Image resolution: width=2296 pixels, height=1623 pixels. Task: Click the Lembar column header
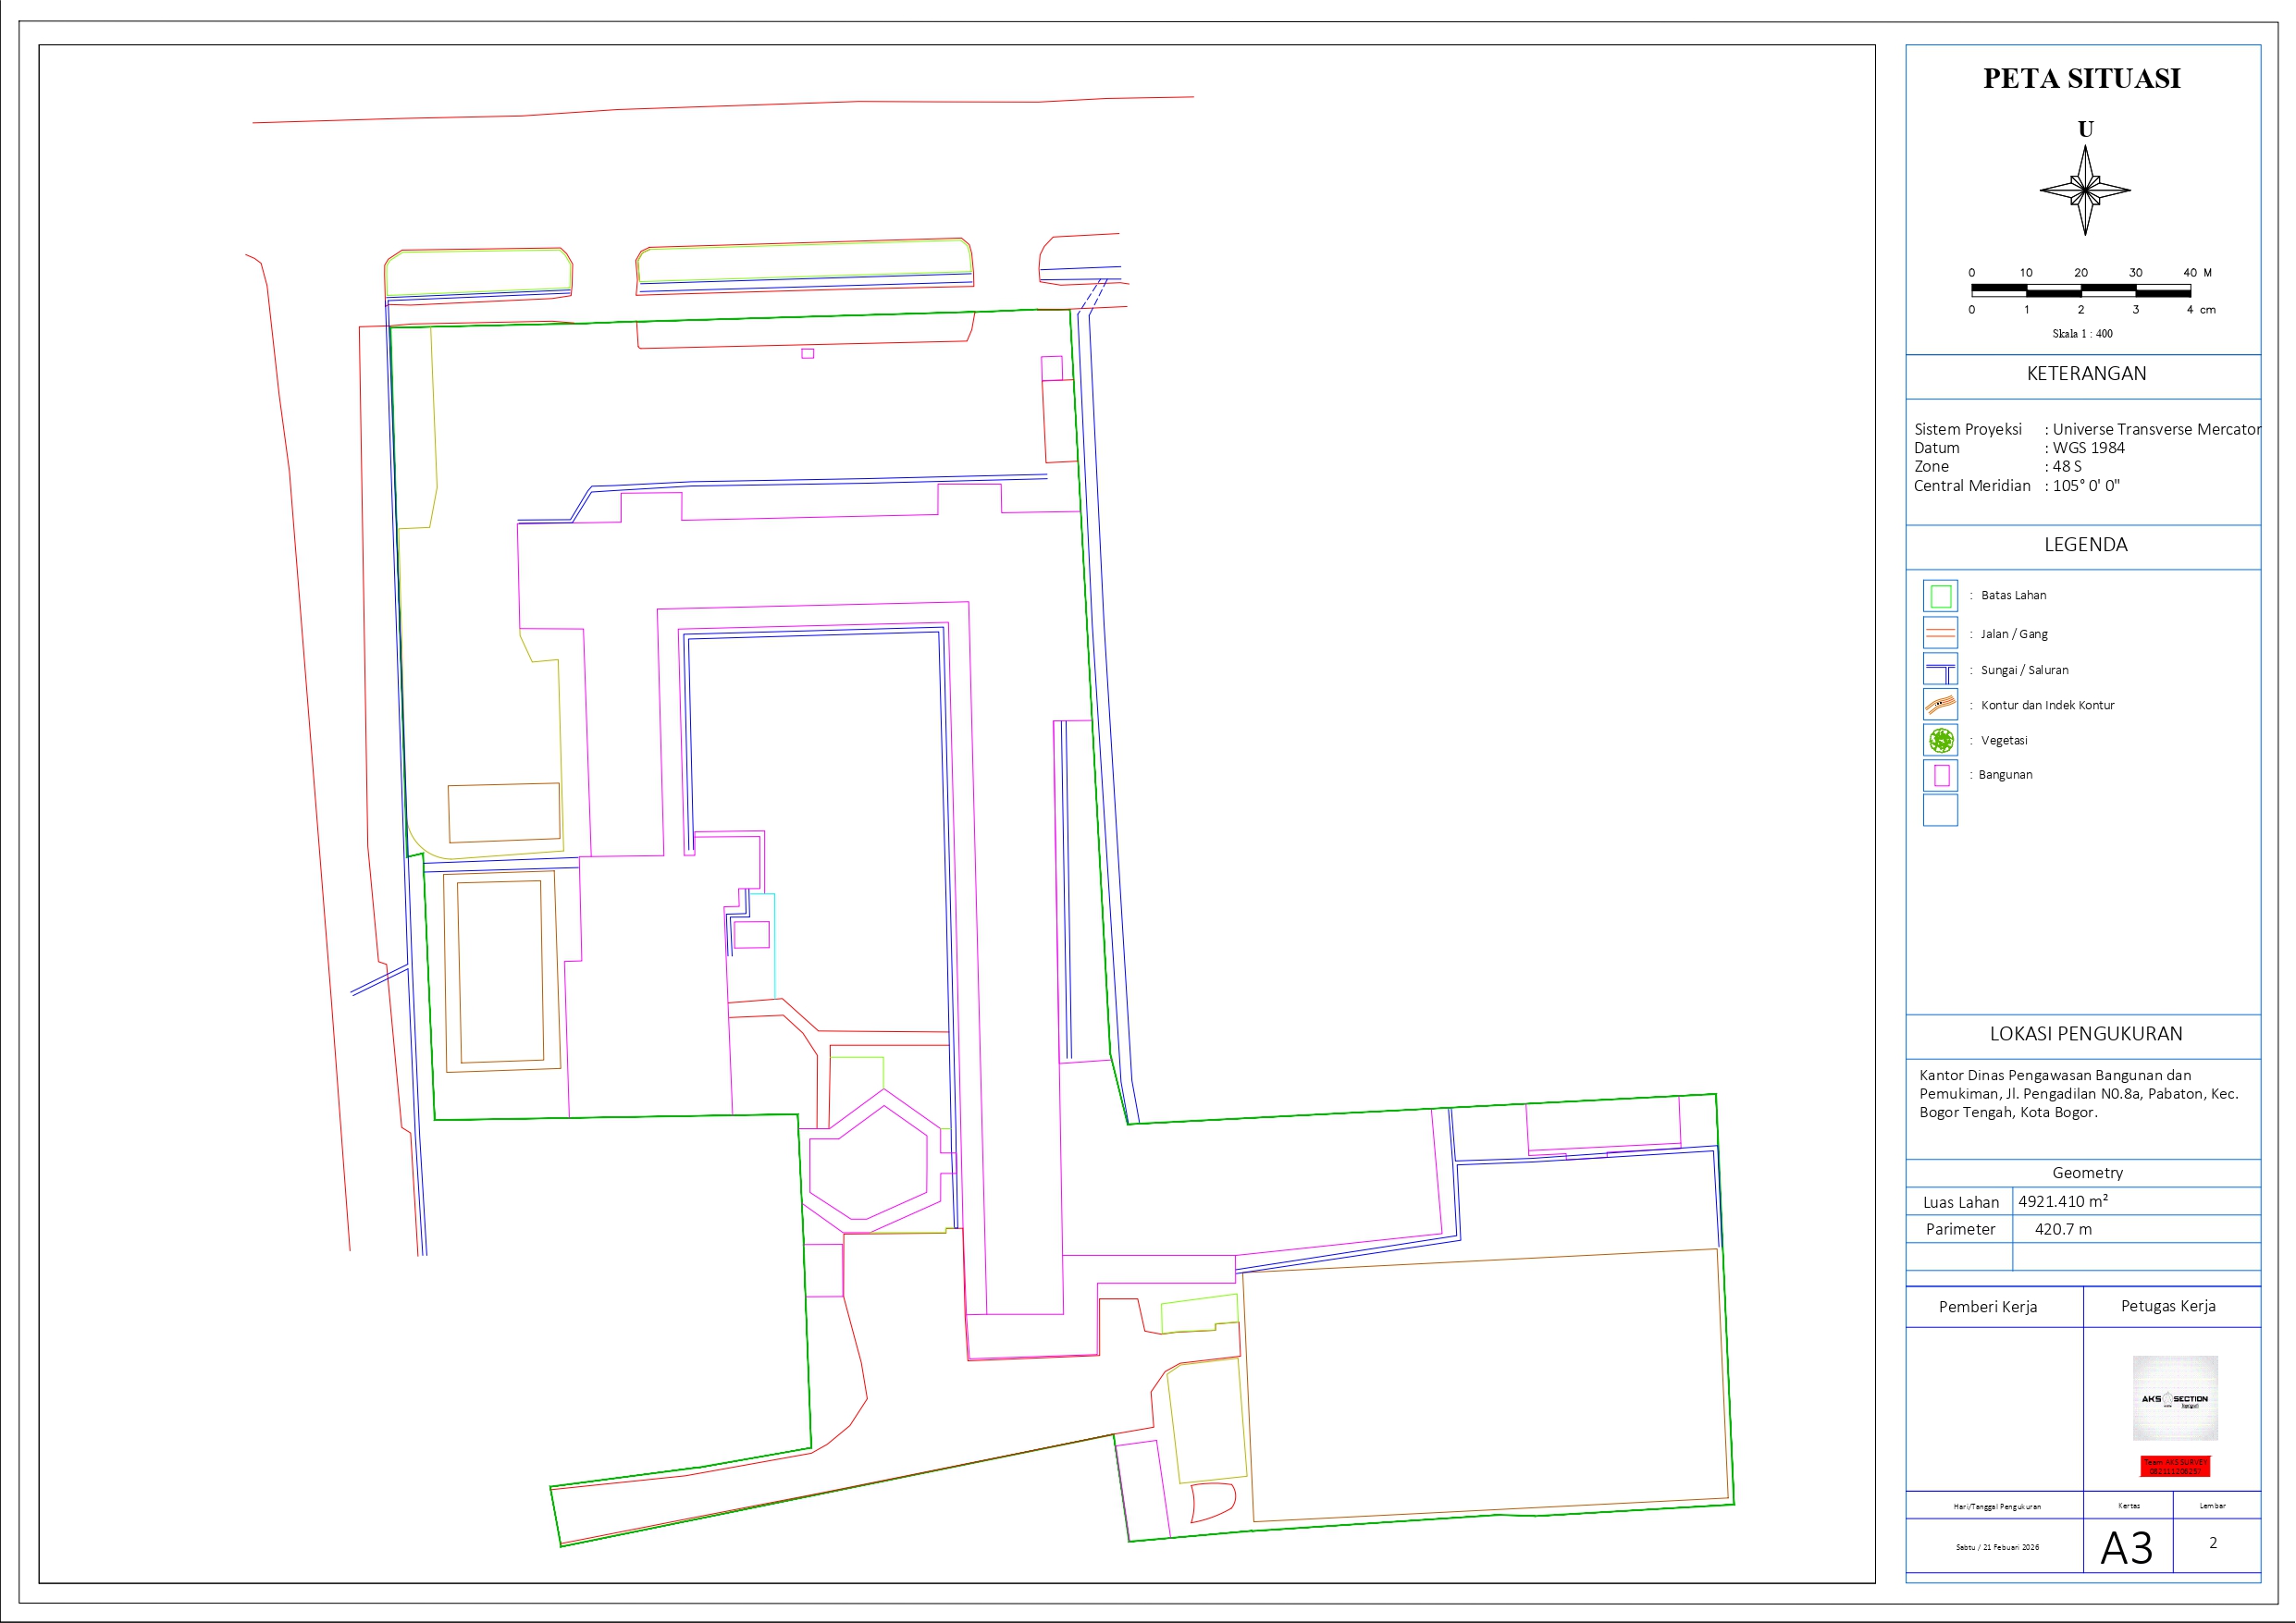(2212, 1505)
